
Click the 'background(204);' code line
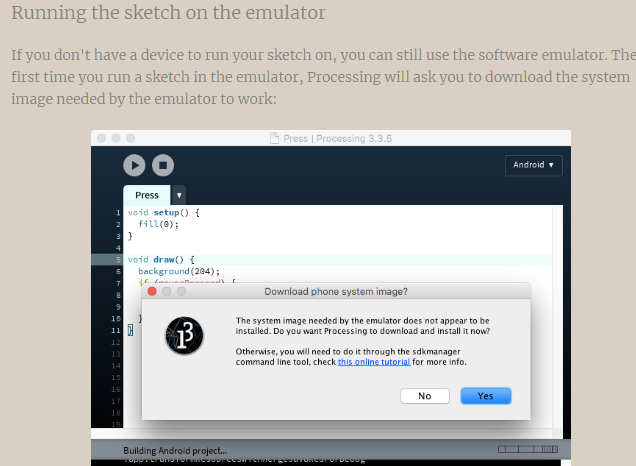click(179, 271)
